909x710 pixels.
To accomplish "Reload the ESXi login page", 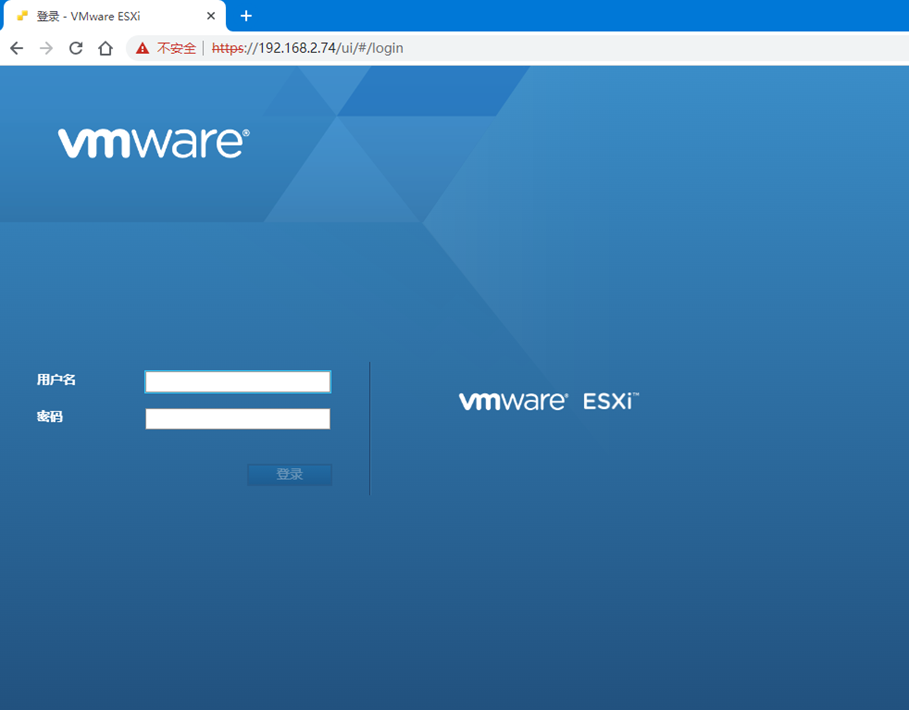I will click(76, 48).
